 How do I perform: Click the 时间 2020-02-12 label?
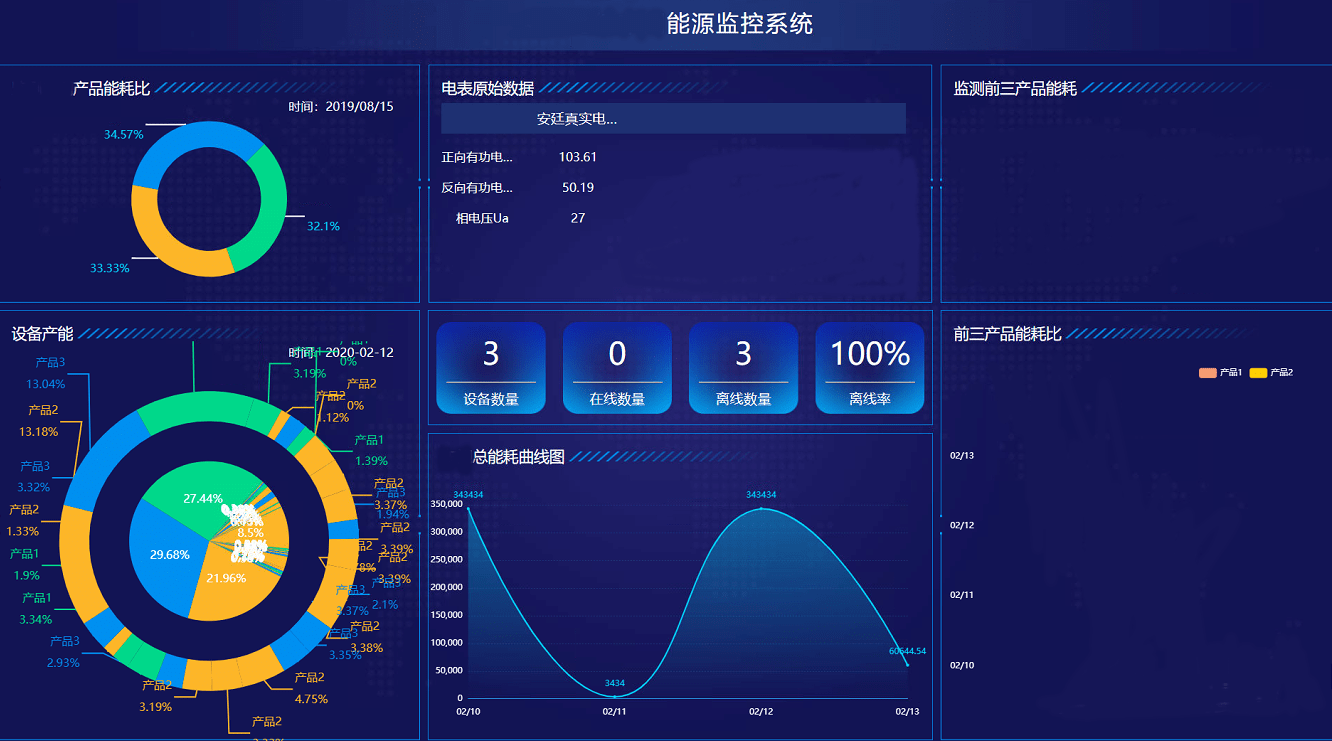click(x=341, y=353)
